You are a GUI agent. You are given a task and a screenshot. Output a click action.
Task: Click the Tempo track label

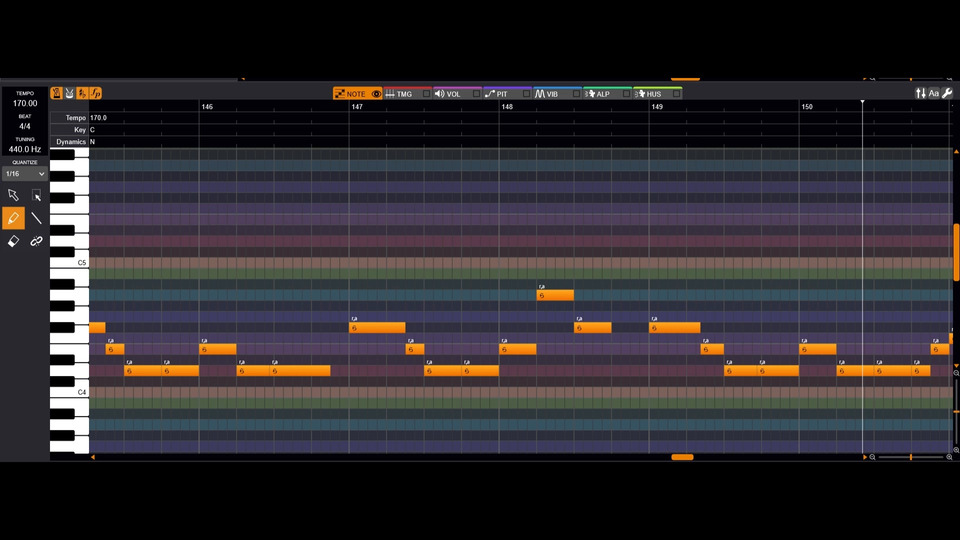click(76, 118)
